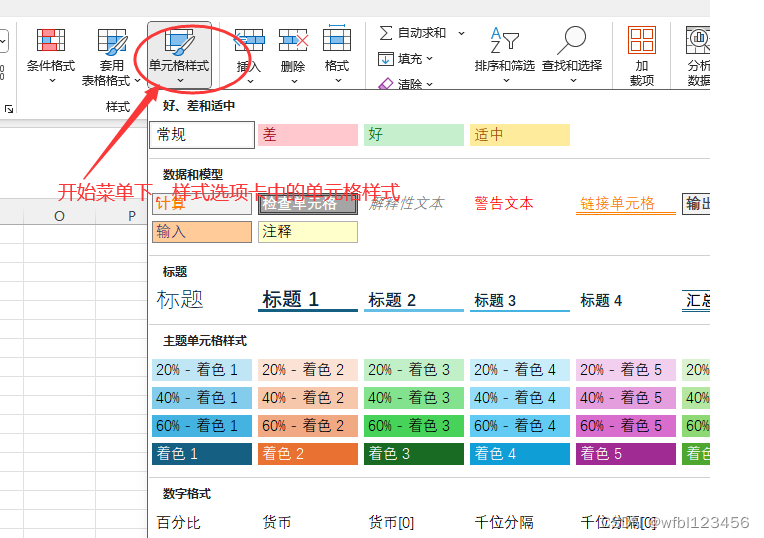Expand the 条件格式 dropdown arrow

52,80
